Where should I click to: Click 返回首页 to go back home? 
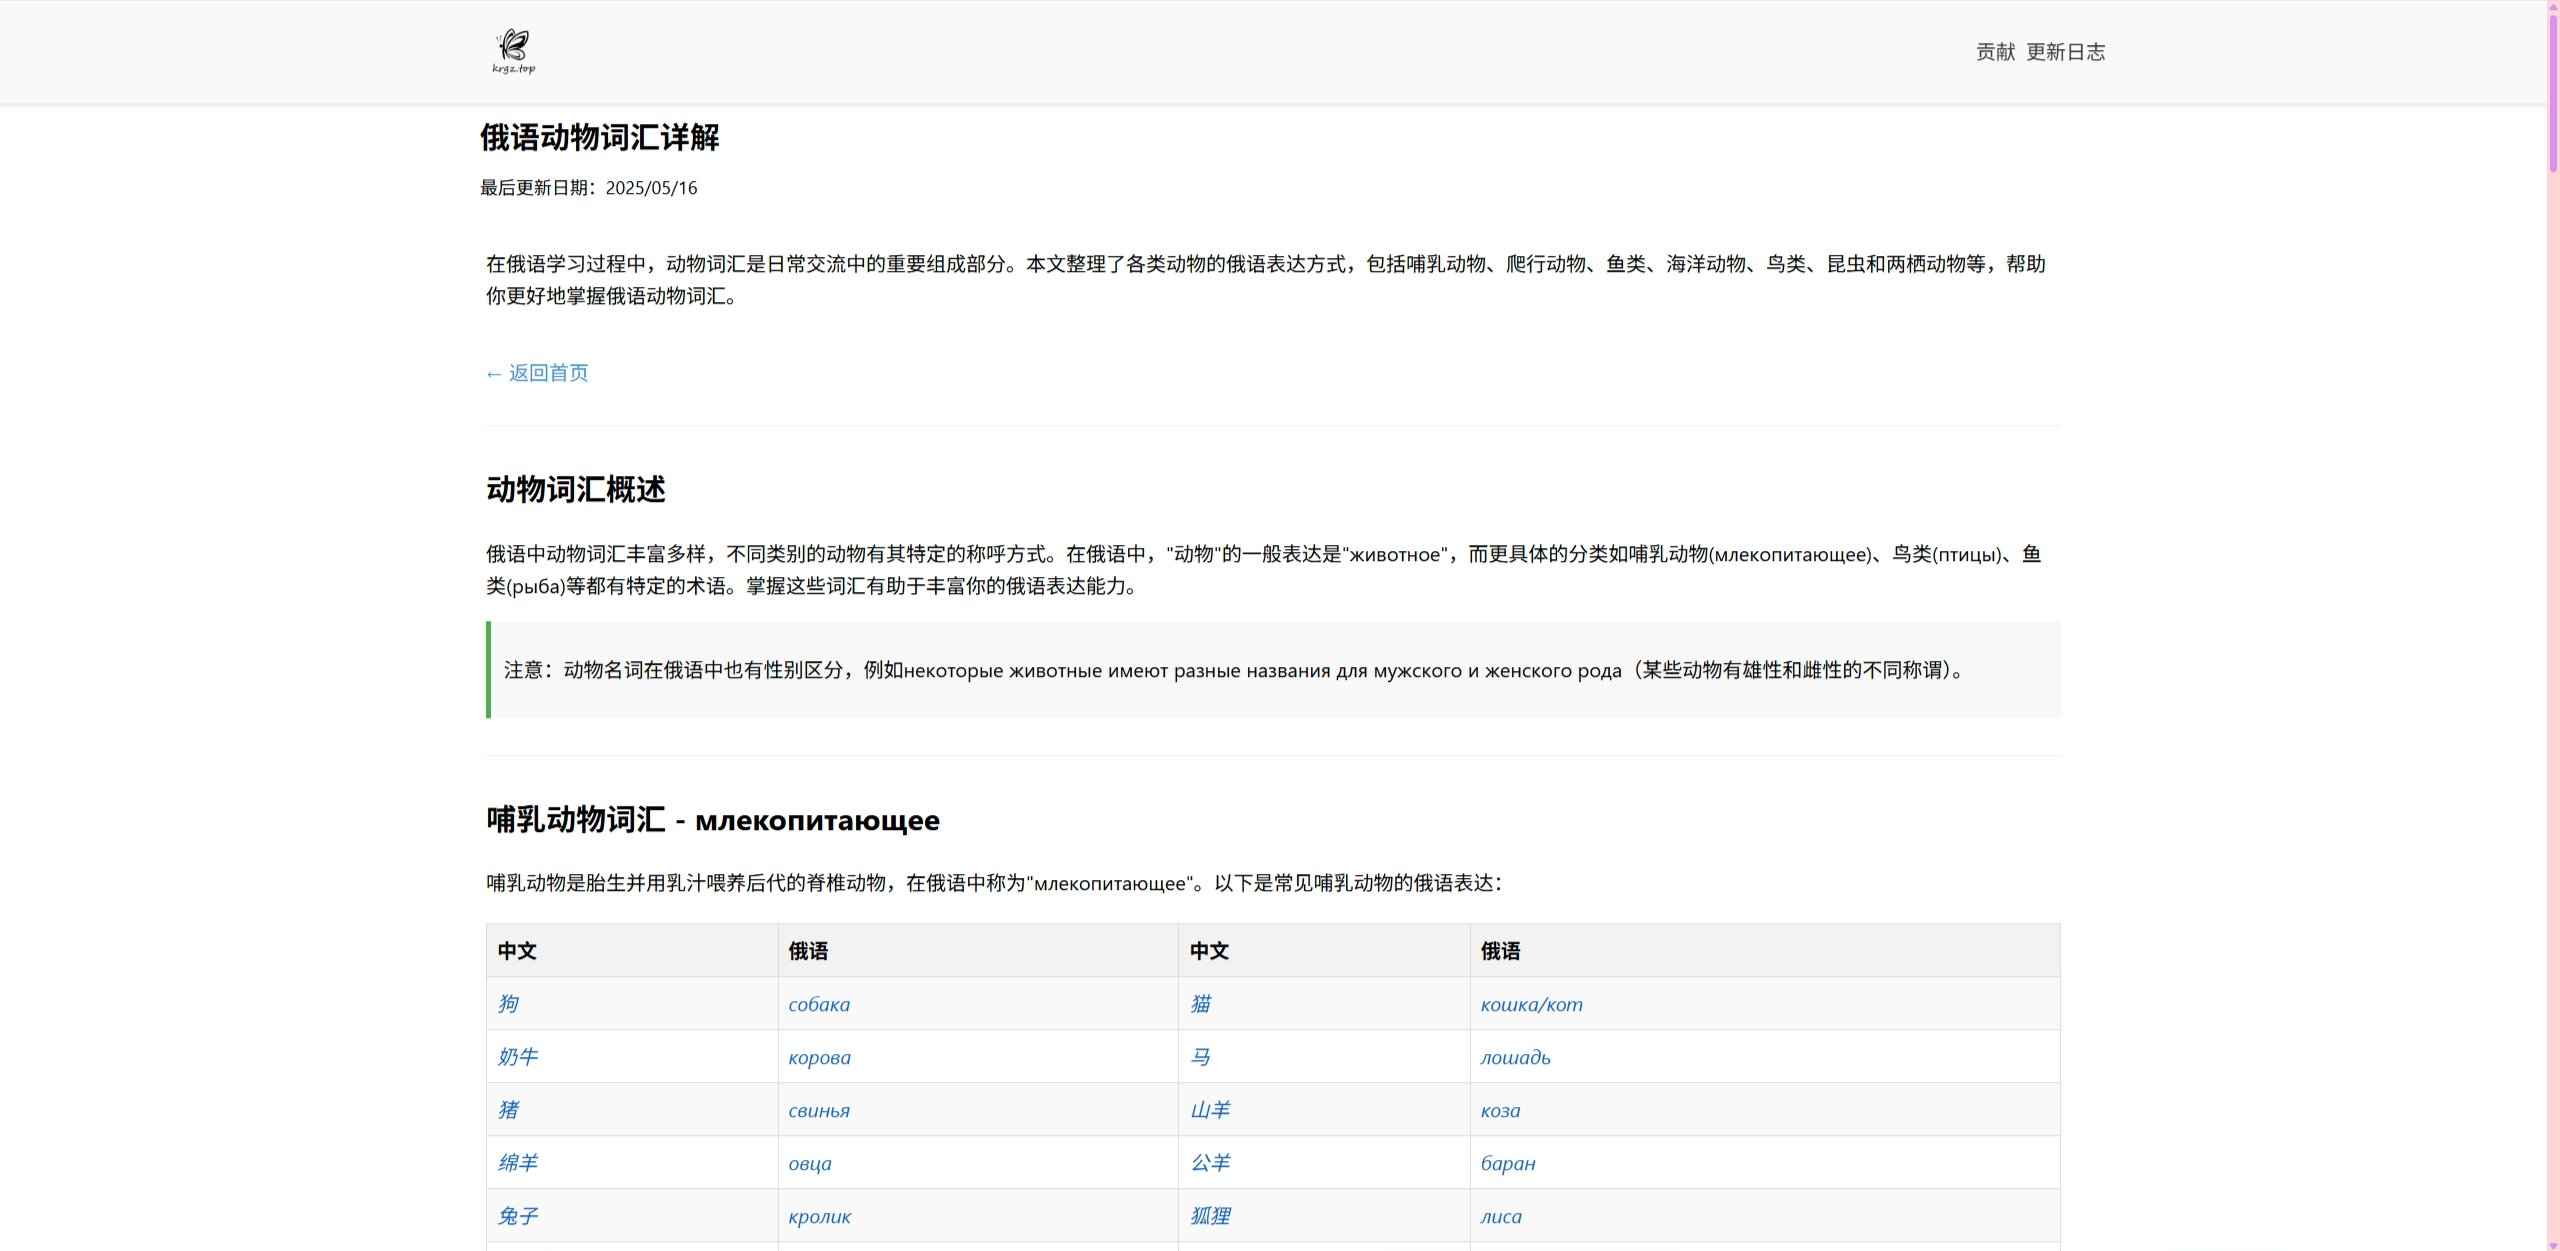(536, 372)
